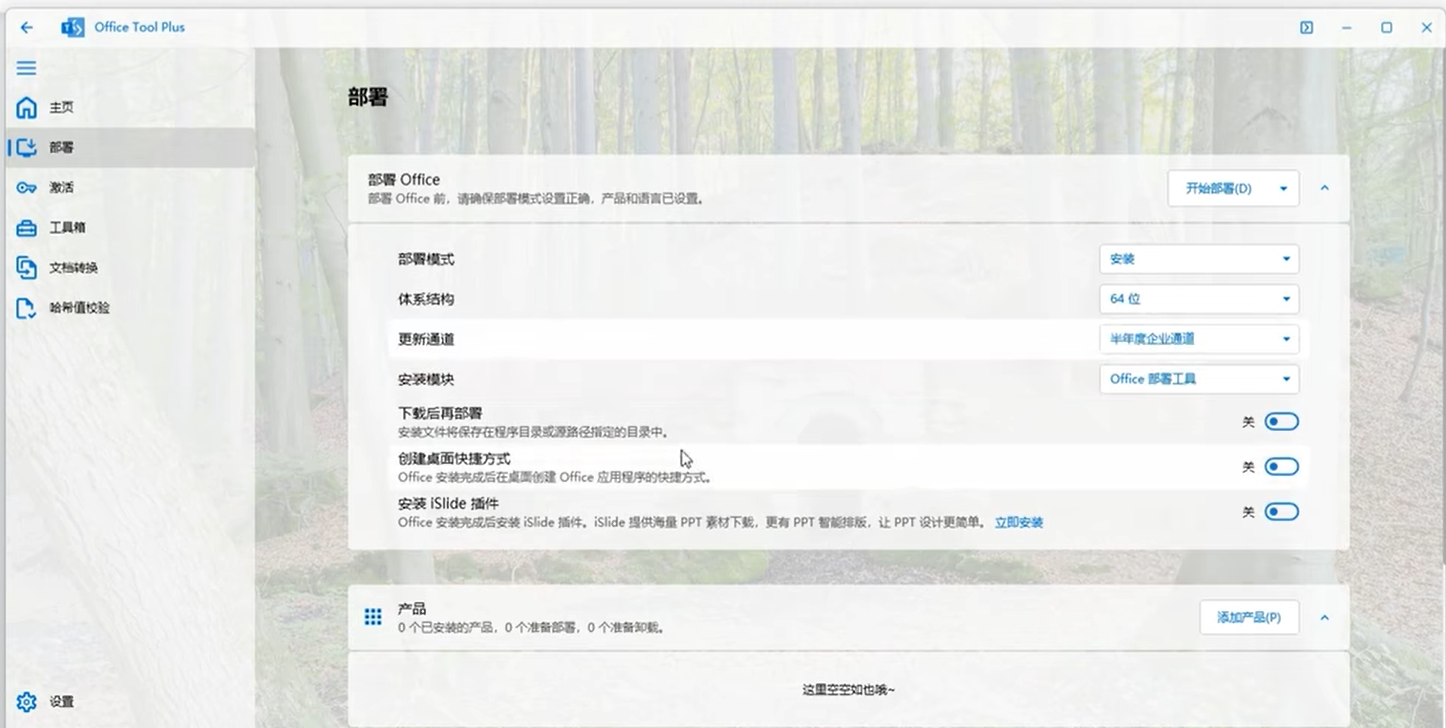Image resolution: width=1446 pixels, height=728 pixels.
Task: Toggle 下载后再部署 switch
Action: click(1281, 422)
